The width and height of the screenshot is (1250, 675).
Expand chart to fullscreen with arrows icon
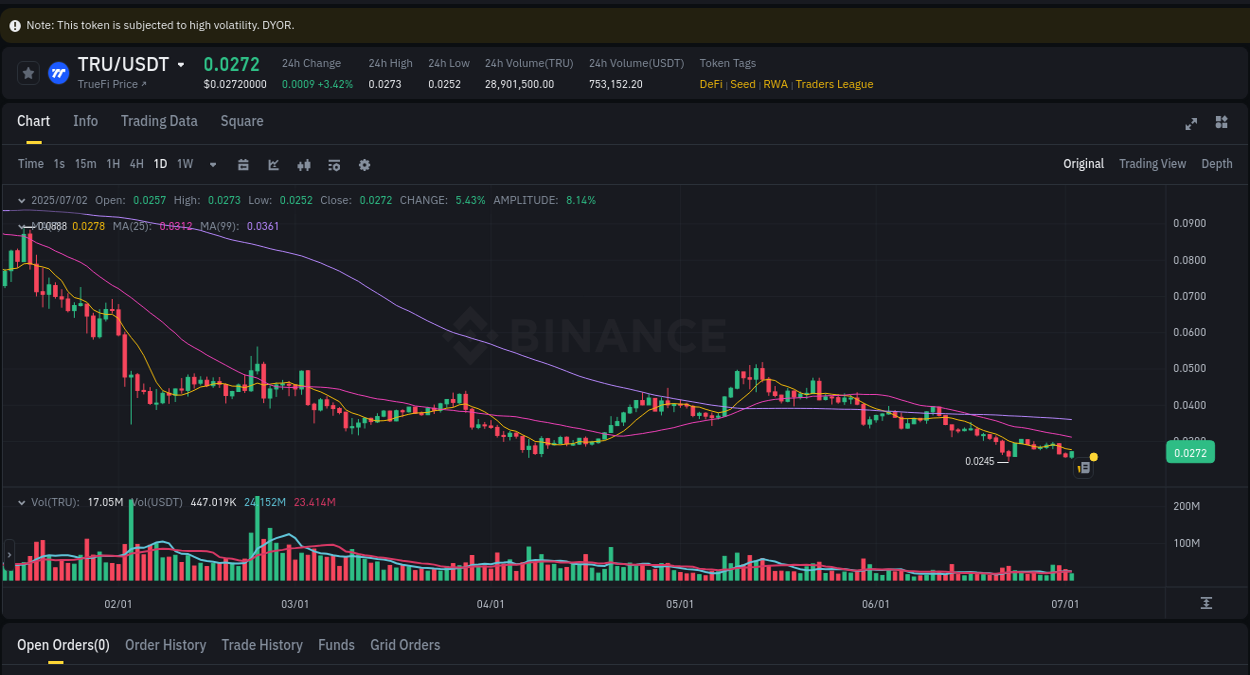[x=1191, y=123]
